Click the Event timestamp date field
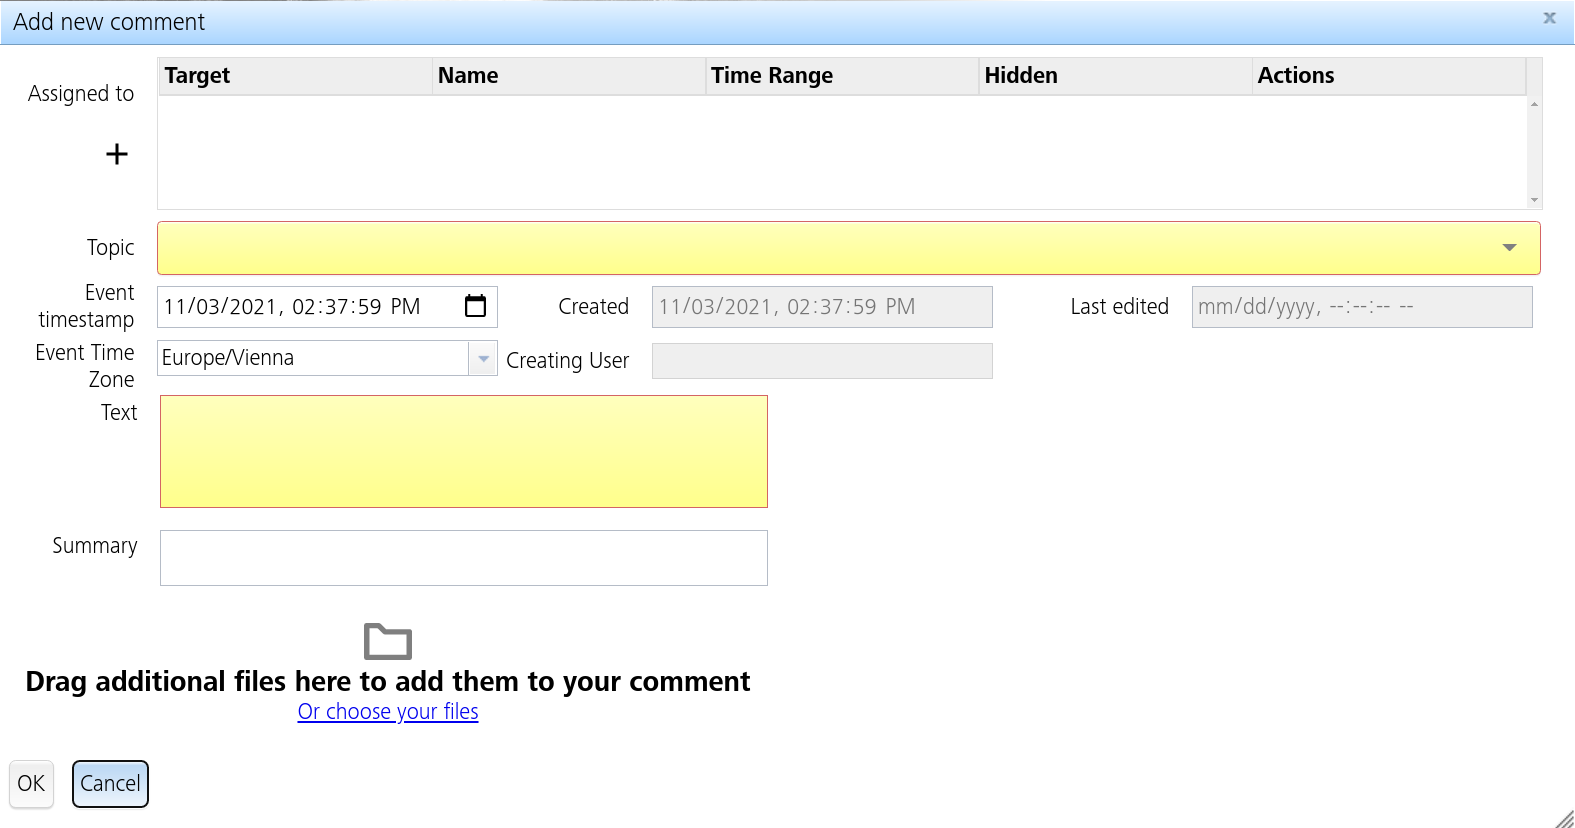 [x=327, y=307]
